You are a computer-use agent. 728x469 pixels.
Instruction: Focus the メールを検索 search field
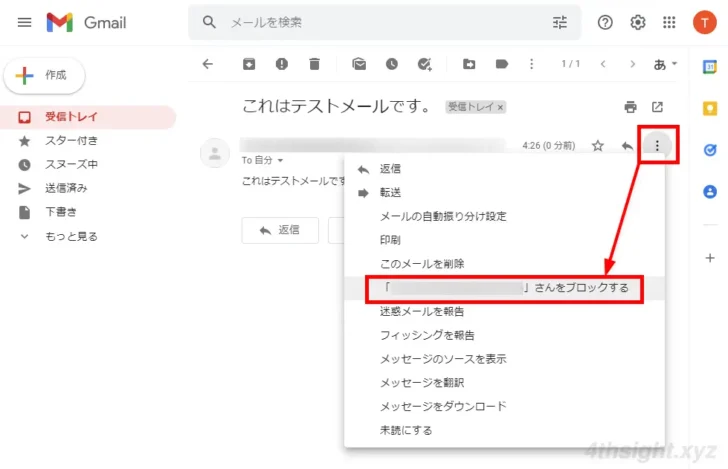click(x=384, y=22)
